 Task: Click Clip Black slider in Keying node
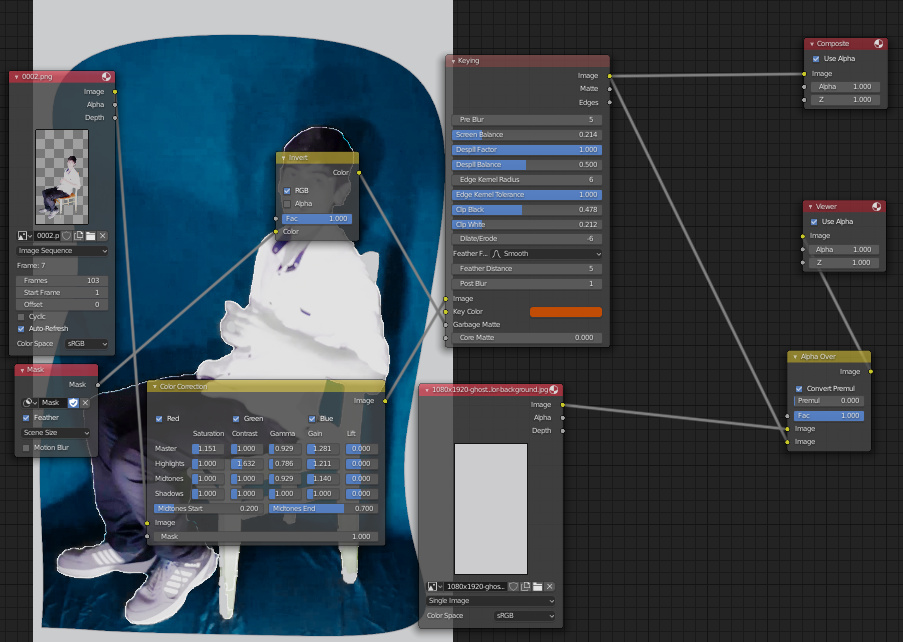coord(527,210)
